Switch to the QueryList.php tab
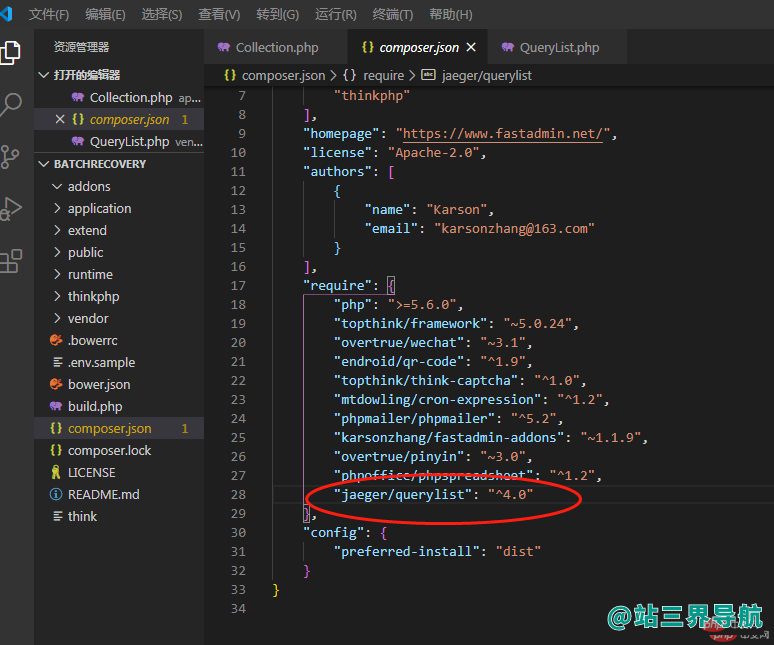The image size is (774, 645). click(557, 47)
